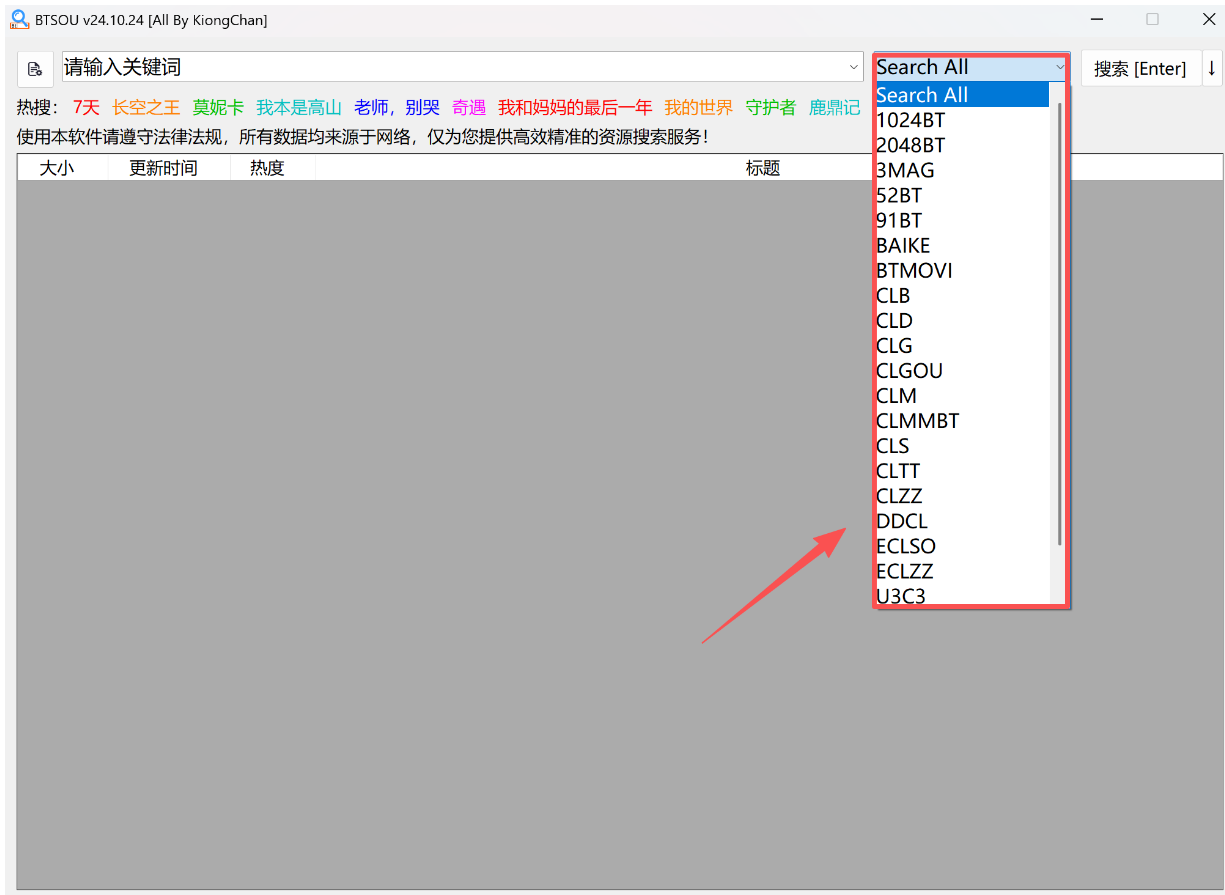Screen dimensions: 1225x895
Task: Click hot search link 长空之王
Action: 146,108
